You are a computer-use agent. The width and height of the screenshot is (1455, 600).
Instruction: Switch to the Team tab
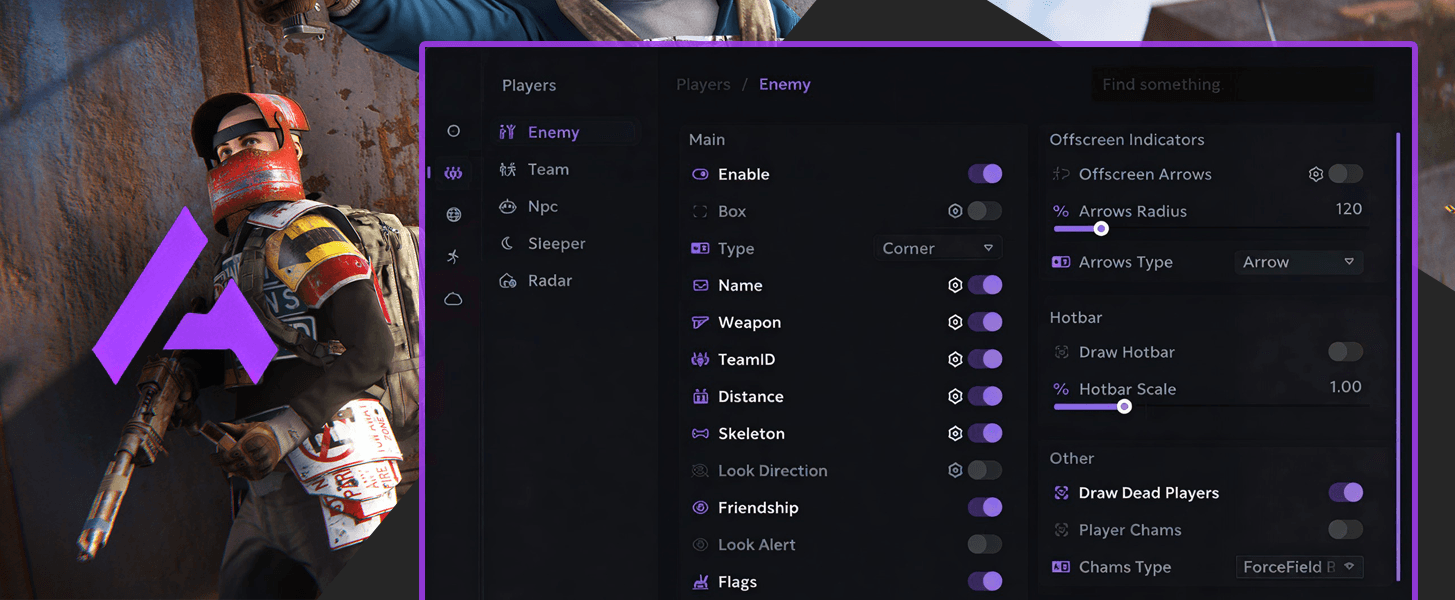tap(547, 169)
